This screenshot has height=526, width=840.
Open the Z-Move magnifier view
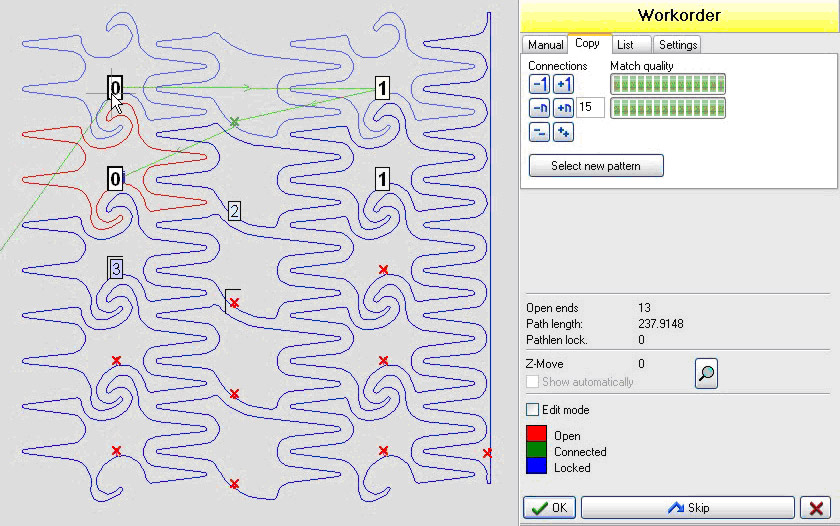pyautogui.click(x=706, y=375)
